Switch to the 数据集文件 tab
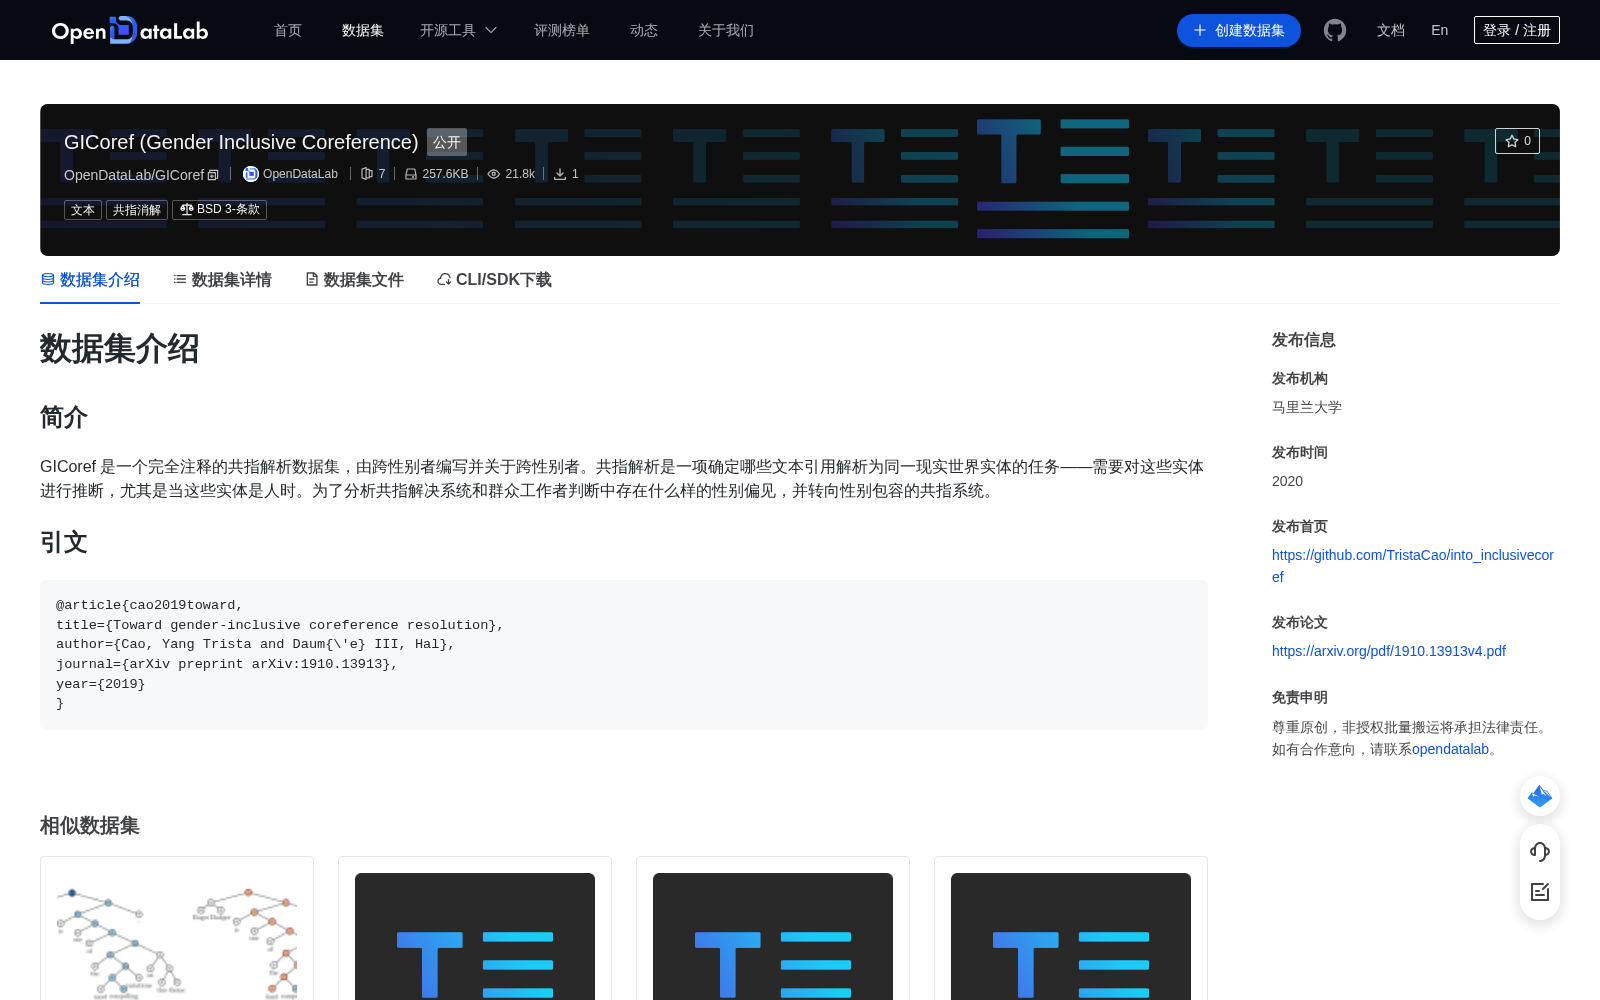Screen dimensions: 1600x1000 pos(354,280)
